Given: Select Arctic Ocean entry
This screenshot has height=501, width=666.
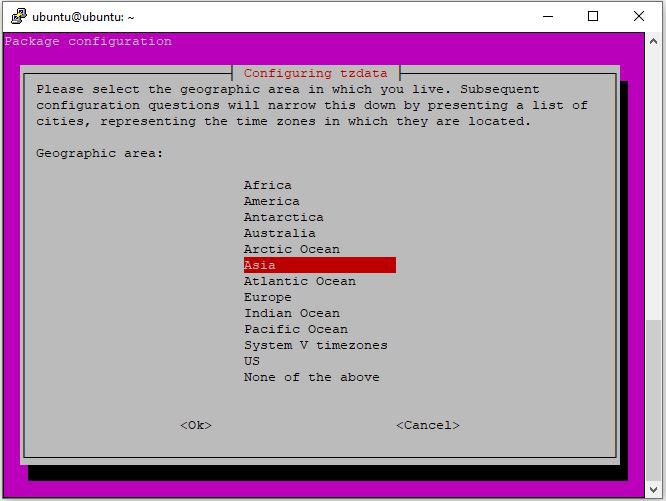Looking at the screenshot, I should point(292,249).
